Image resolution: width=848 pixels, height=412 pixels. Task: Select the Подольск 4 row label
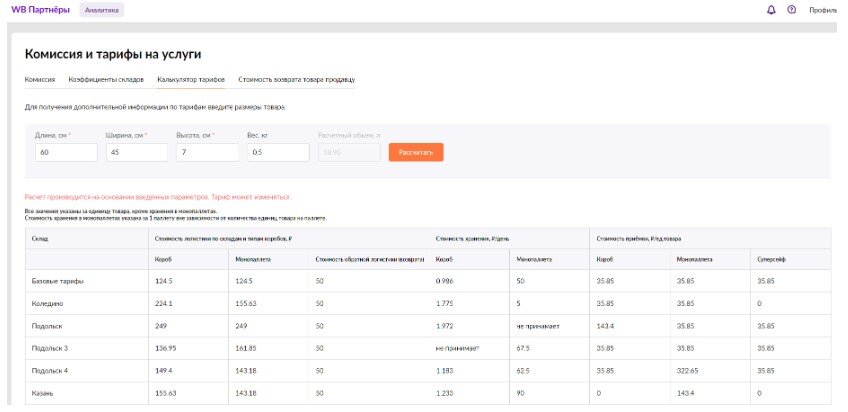[50, 371]
